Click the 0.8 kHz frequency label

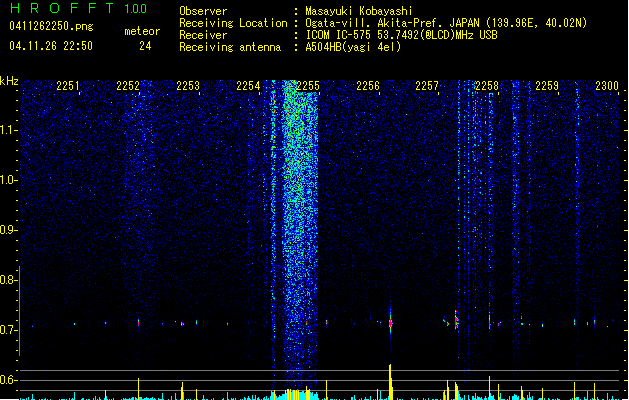(x=8, y=280)
